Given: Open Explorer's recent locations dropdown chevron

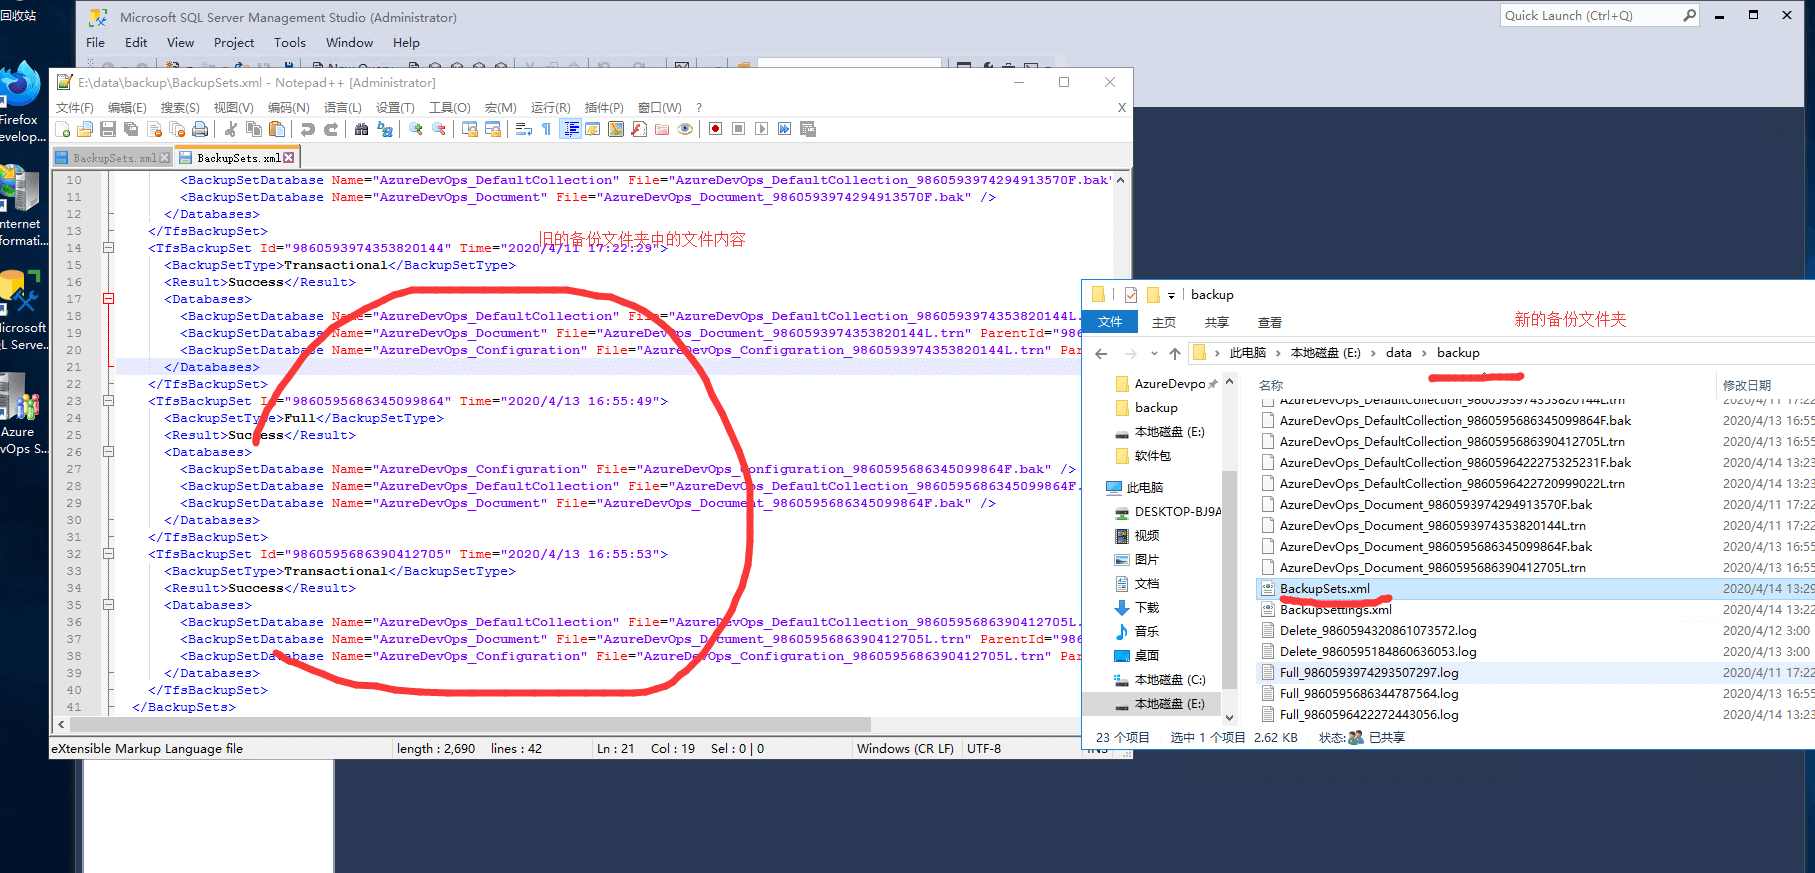Looking at the screenshot, I should coord(1153,353).
